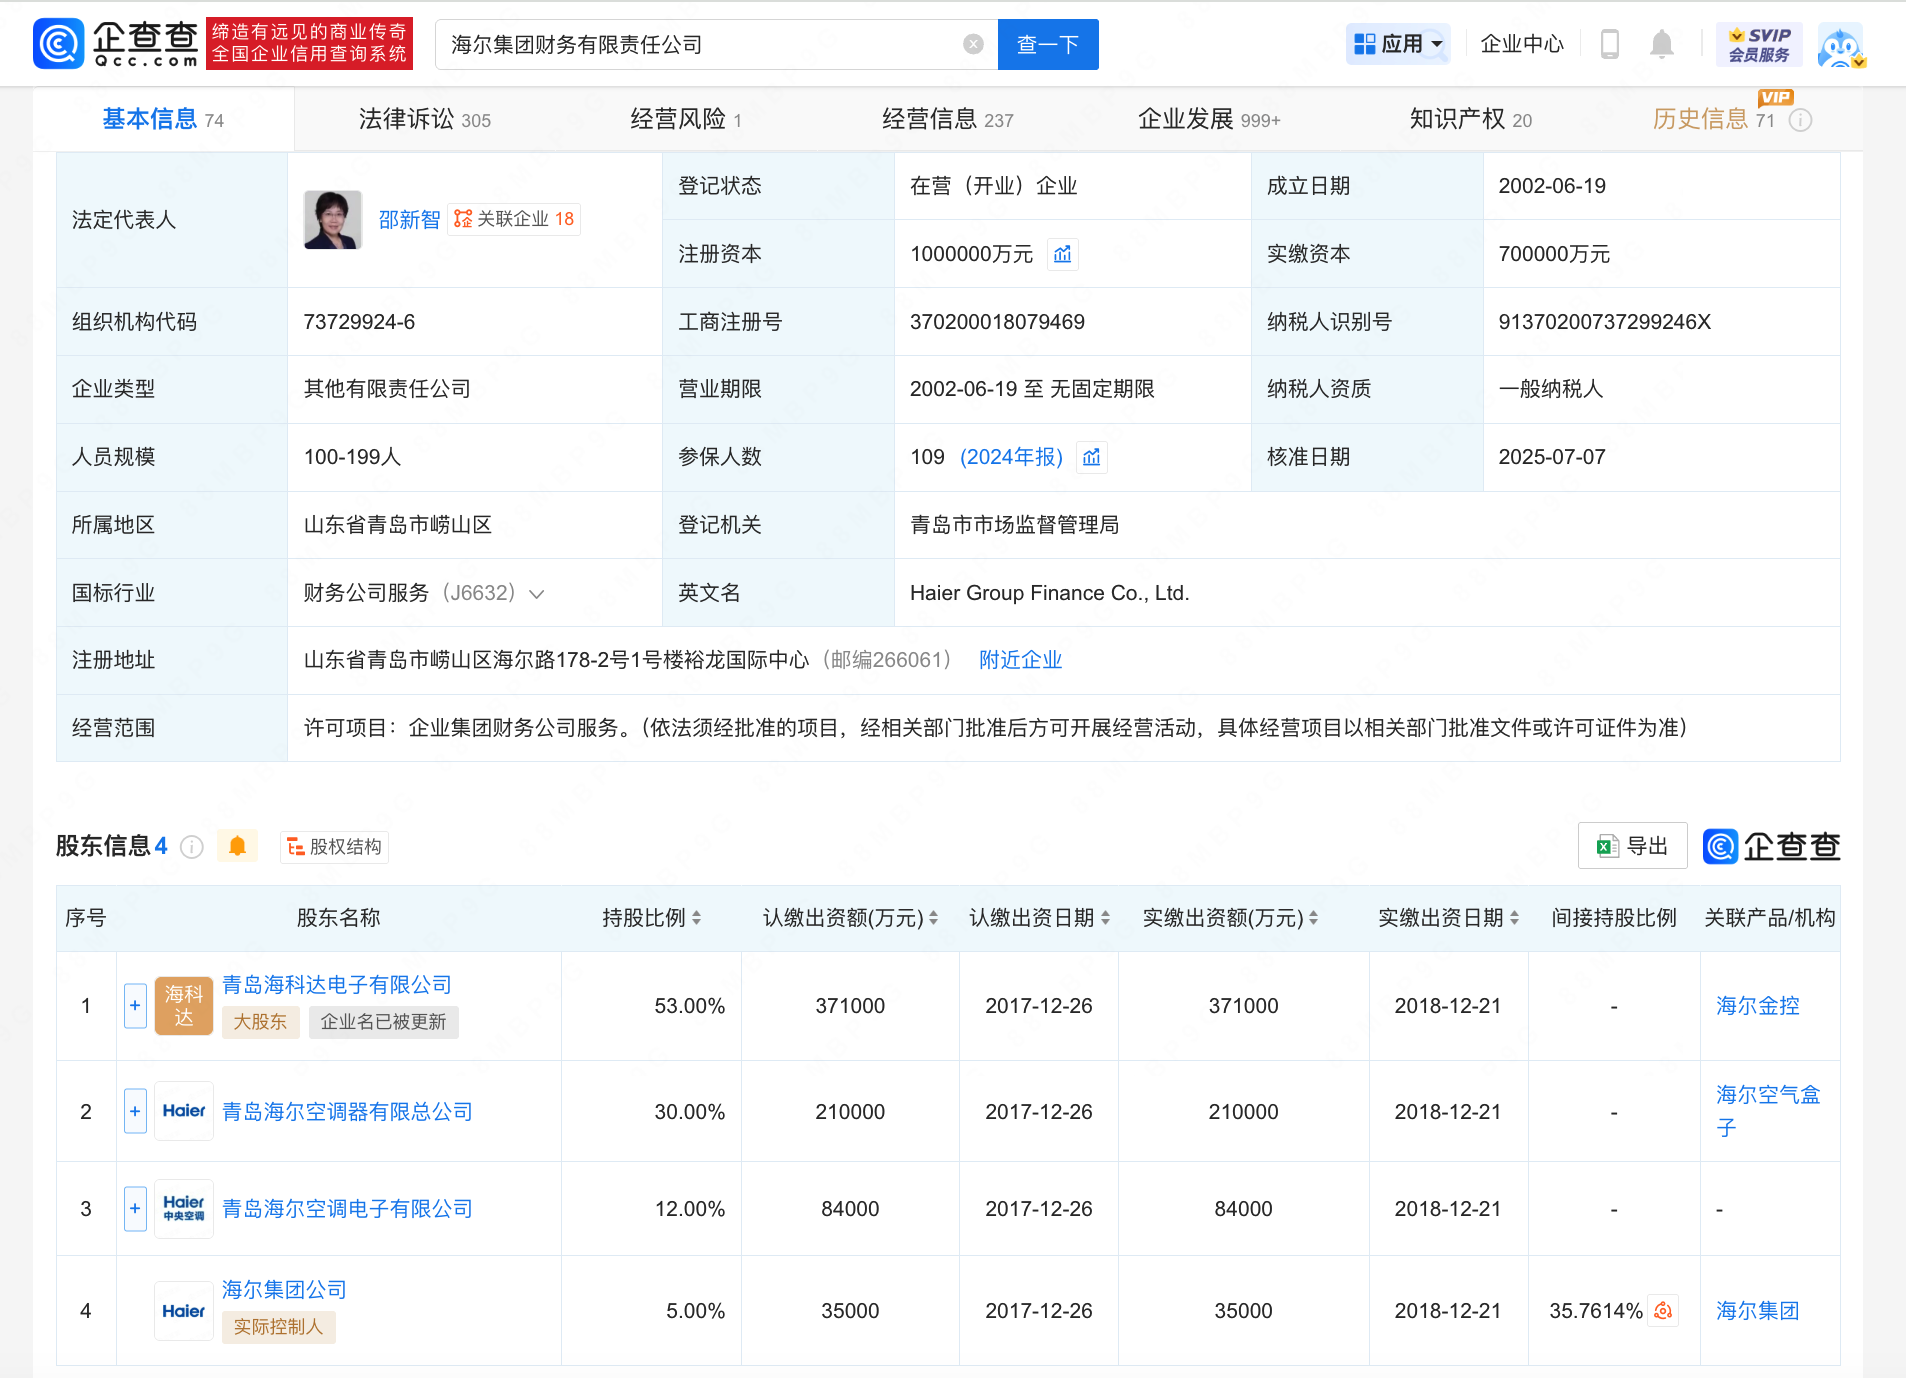Select organization code 73729924-6
1906x1378 pixels.
click(x=359, y=322)
